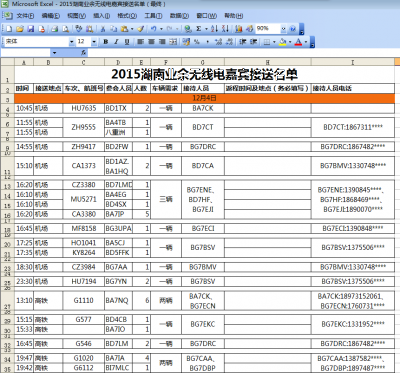
Task: Sort descending with the Z-A icon
Action: pyautogui.click(x=225, y=29)
